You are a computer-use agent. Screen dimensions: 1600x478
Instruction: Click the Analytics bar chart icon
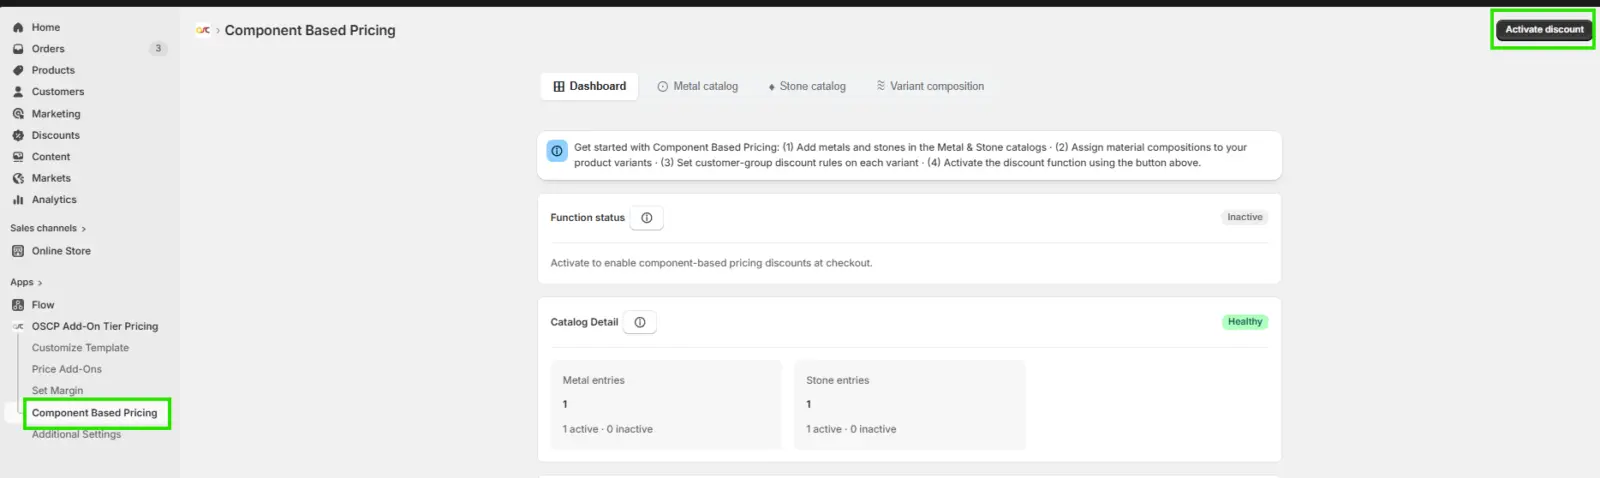point(18,200)
